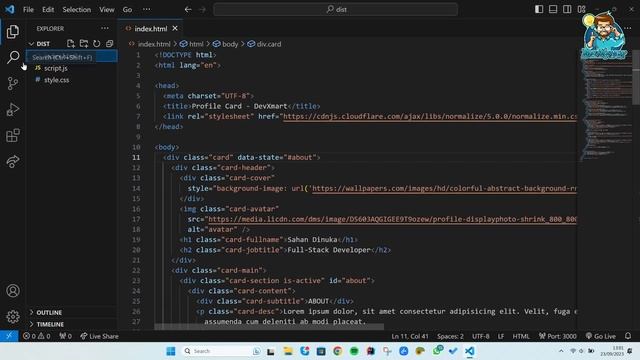Open the File menu
Screen dimensions: 640x360
28,9
